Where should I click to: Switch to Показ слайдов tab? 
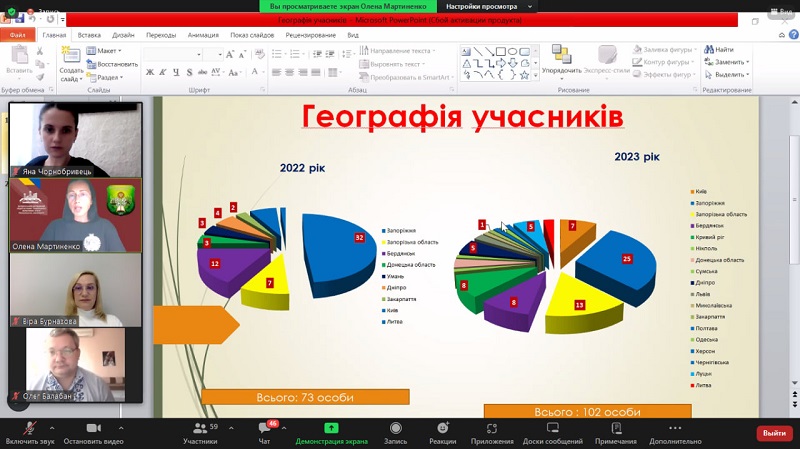[x=252, y=35]
